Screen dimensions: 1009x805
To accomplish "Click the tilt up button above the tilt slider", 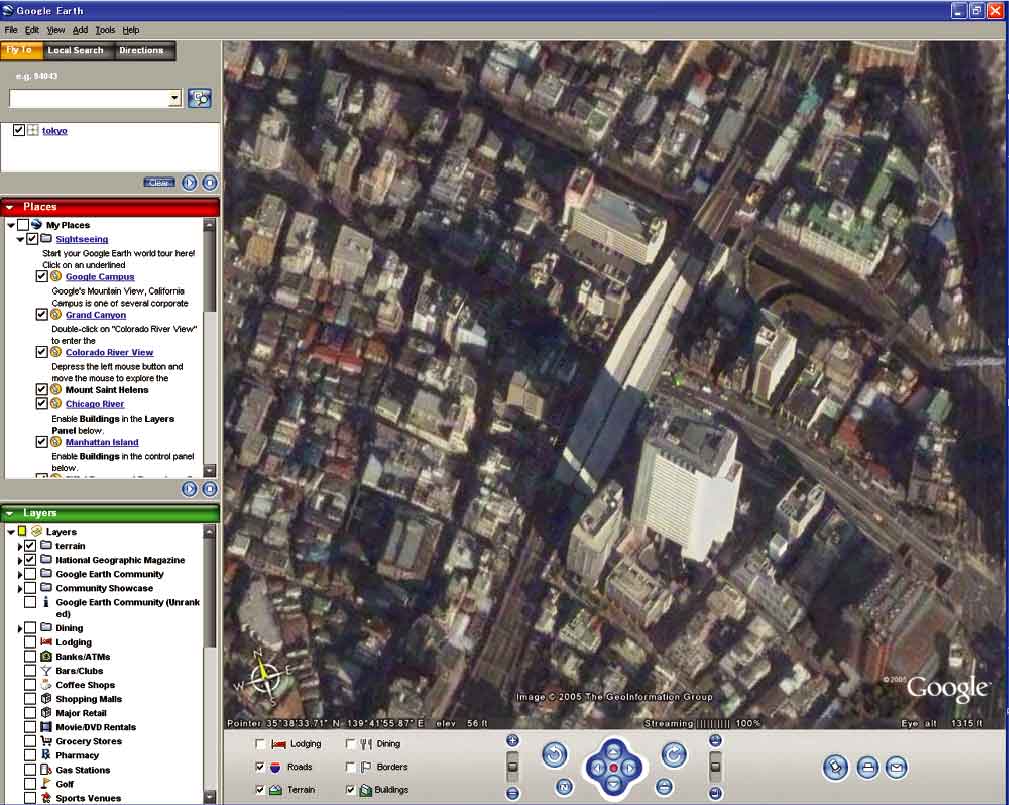I will point(715,741).
